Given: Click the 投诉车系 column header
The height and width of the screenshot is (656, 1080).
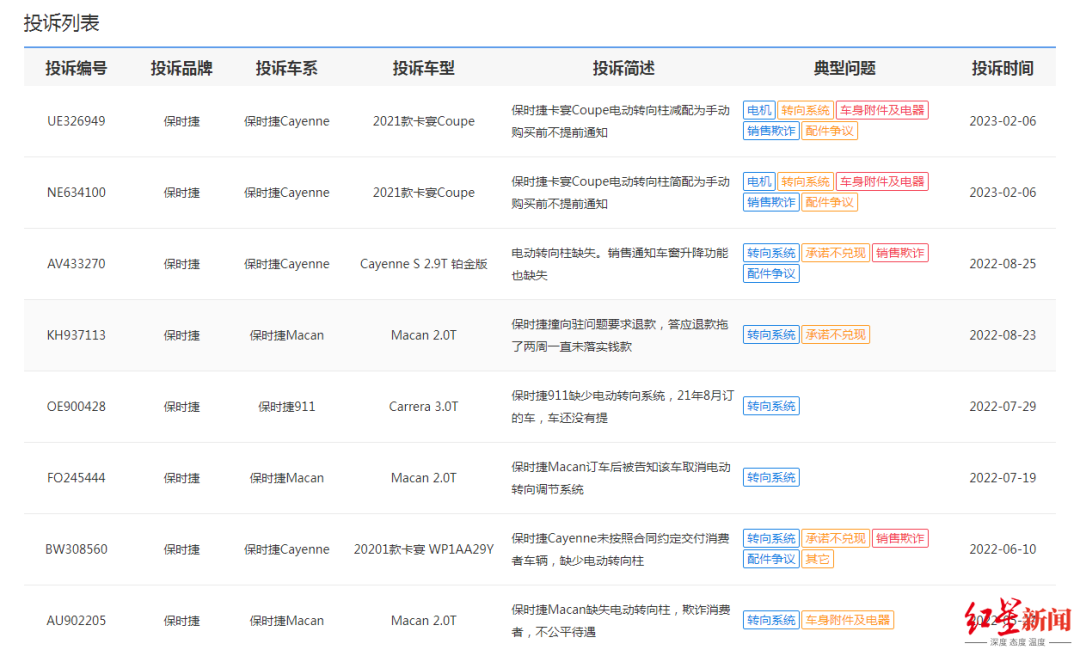Looking at the screenshot, I should click(x=286, y=68).
